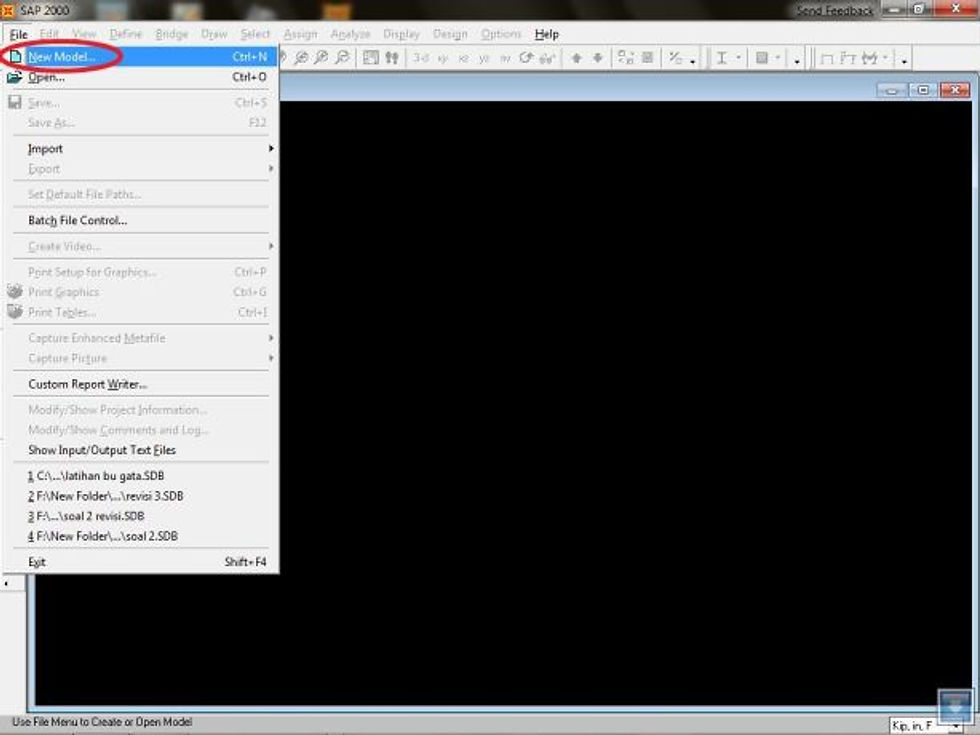Select Show Input/Output Text Files
The image size is (980, 735).
click(x=140, y=450)
